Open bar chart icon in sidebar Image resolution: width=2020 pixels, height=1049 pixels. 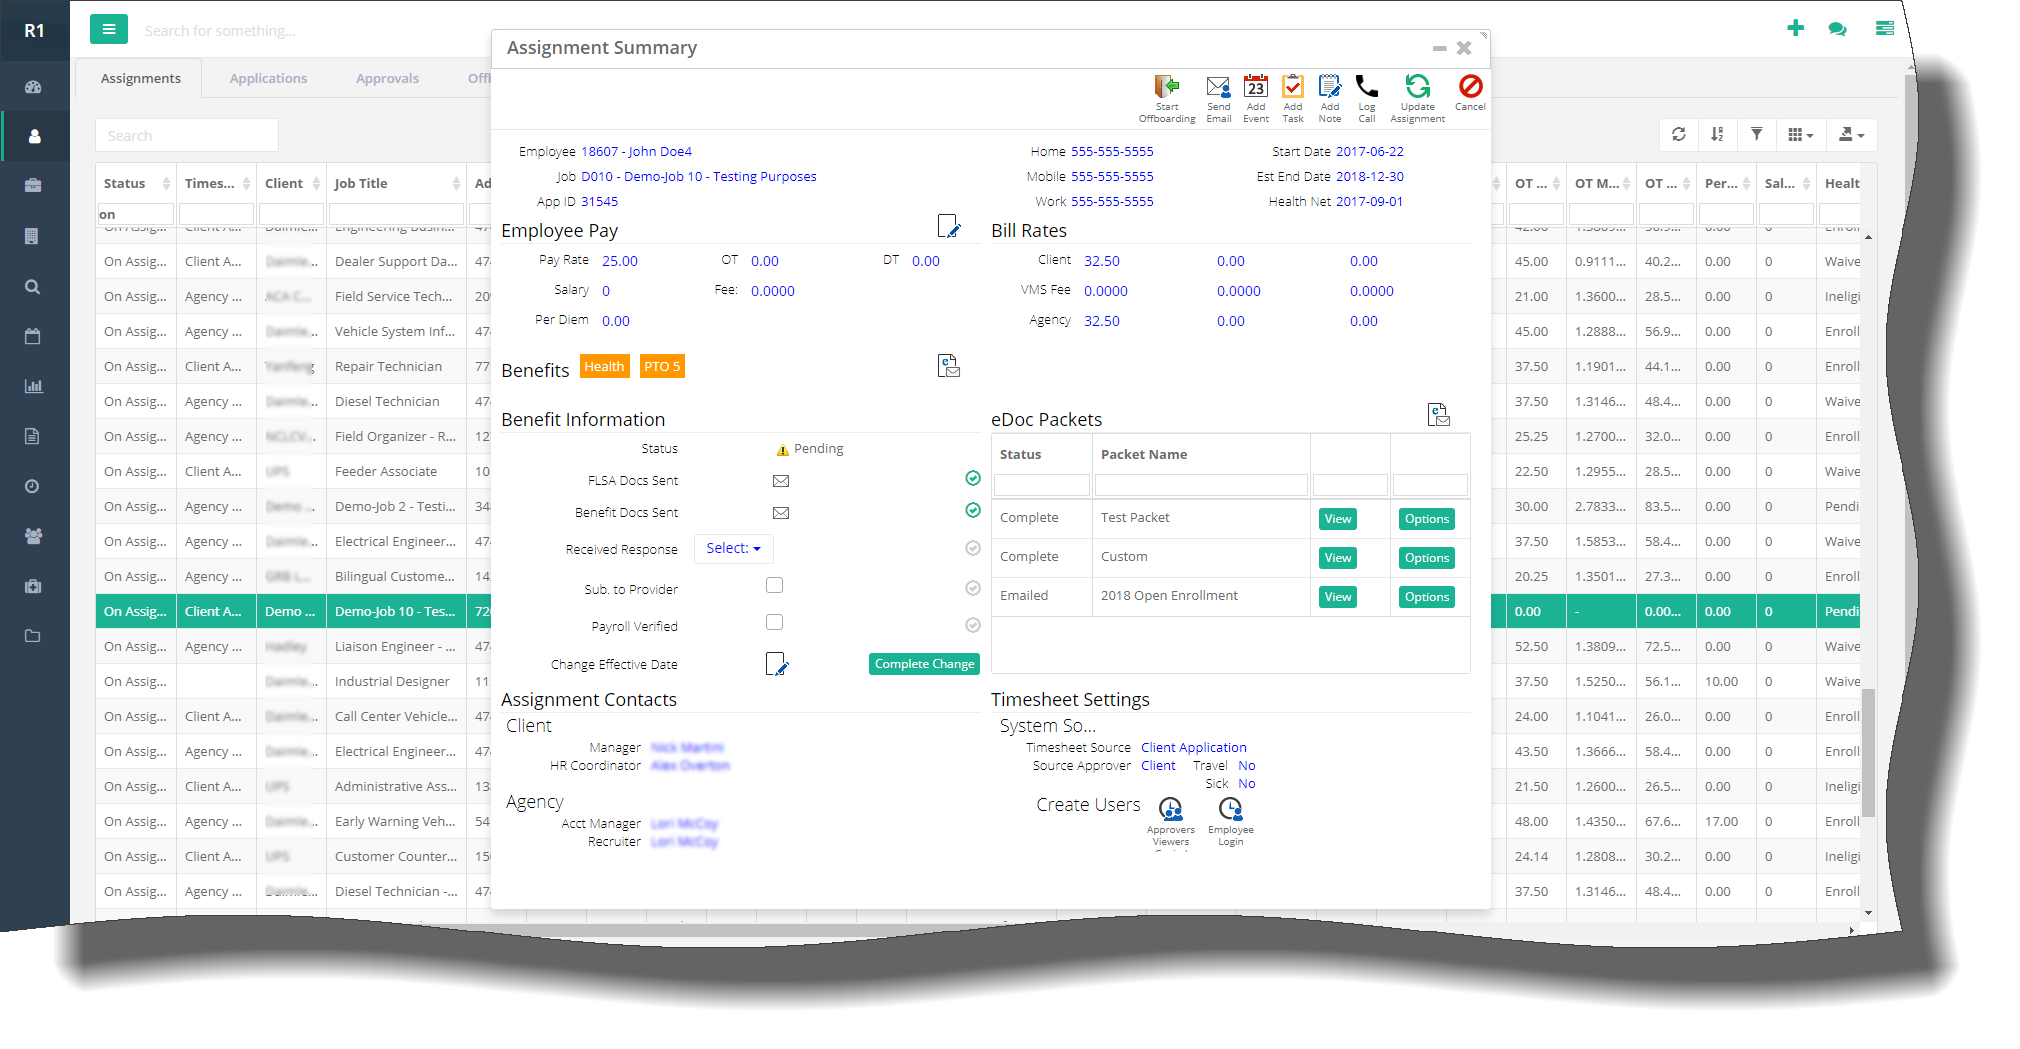(33, 386)
